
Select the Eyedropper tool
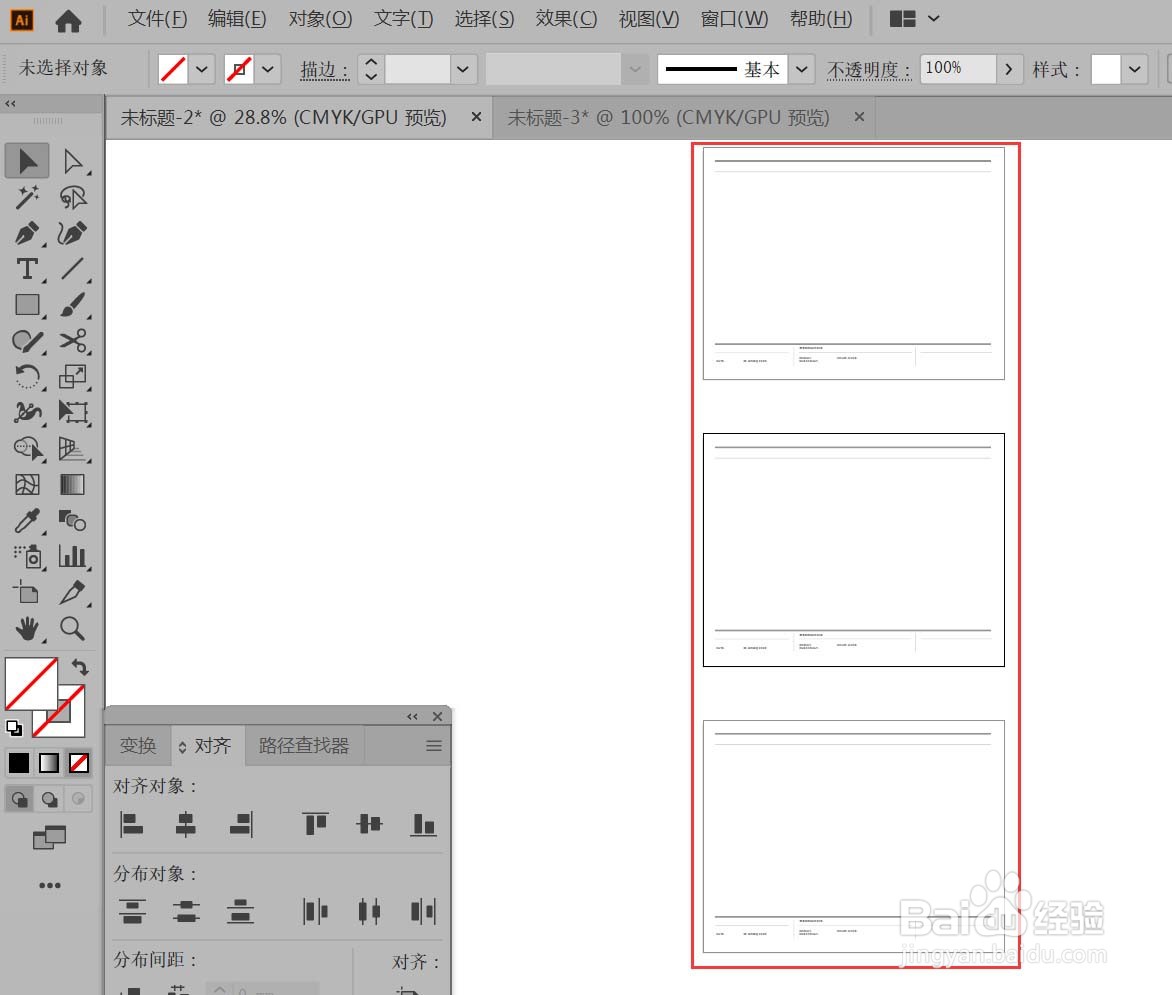click(28, 520)
